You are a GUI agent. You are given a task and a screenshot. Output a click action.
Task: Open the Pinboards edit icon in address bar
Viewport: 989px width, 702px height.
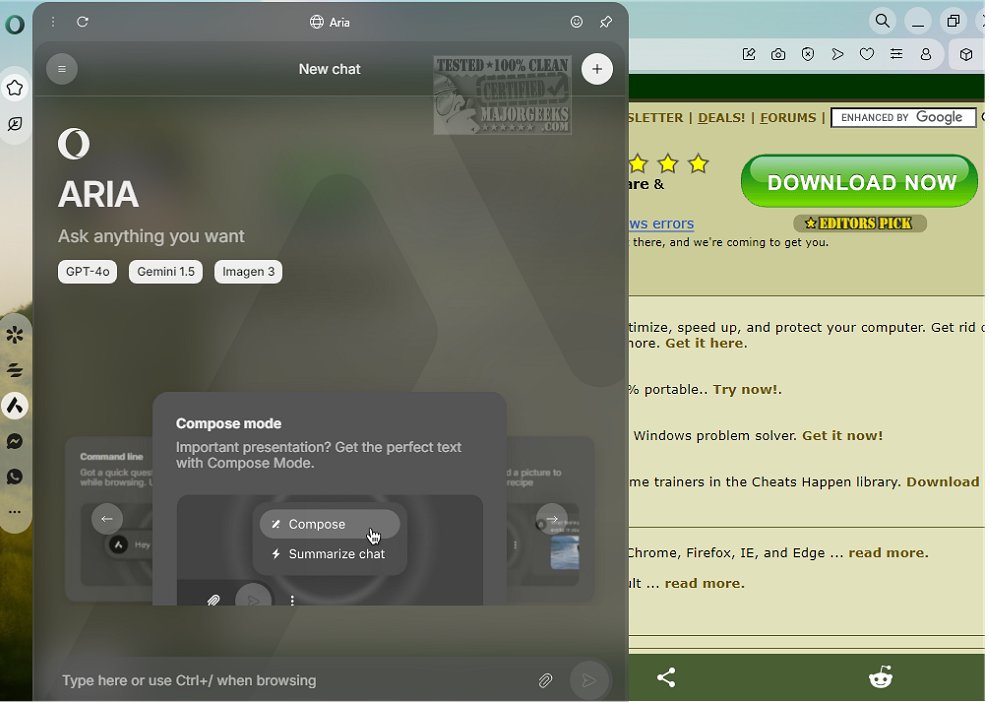pyautogui.click(x=749, y=54)
